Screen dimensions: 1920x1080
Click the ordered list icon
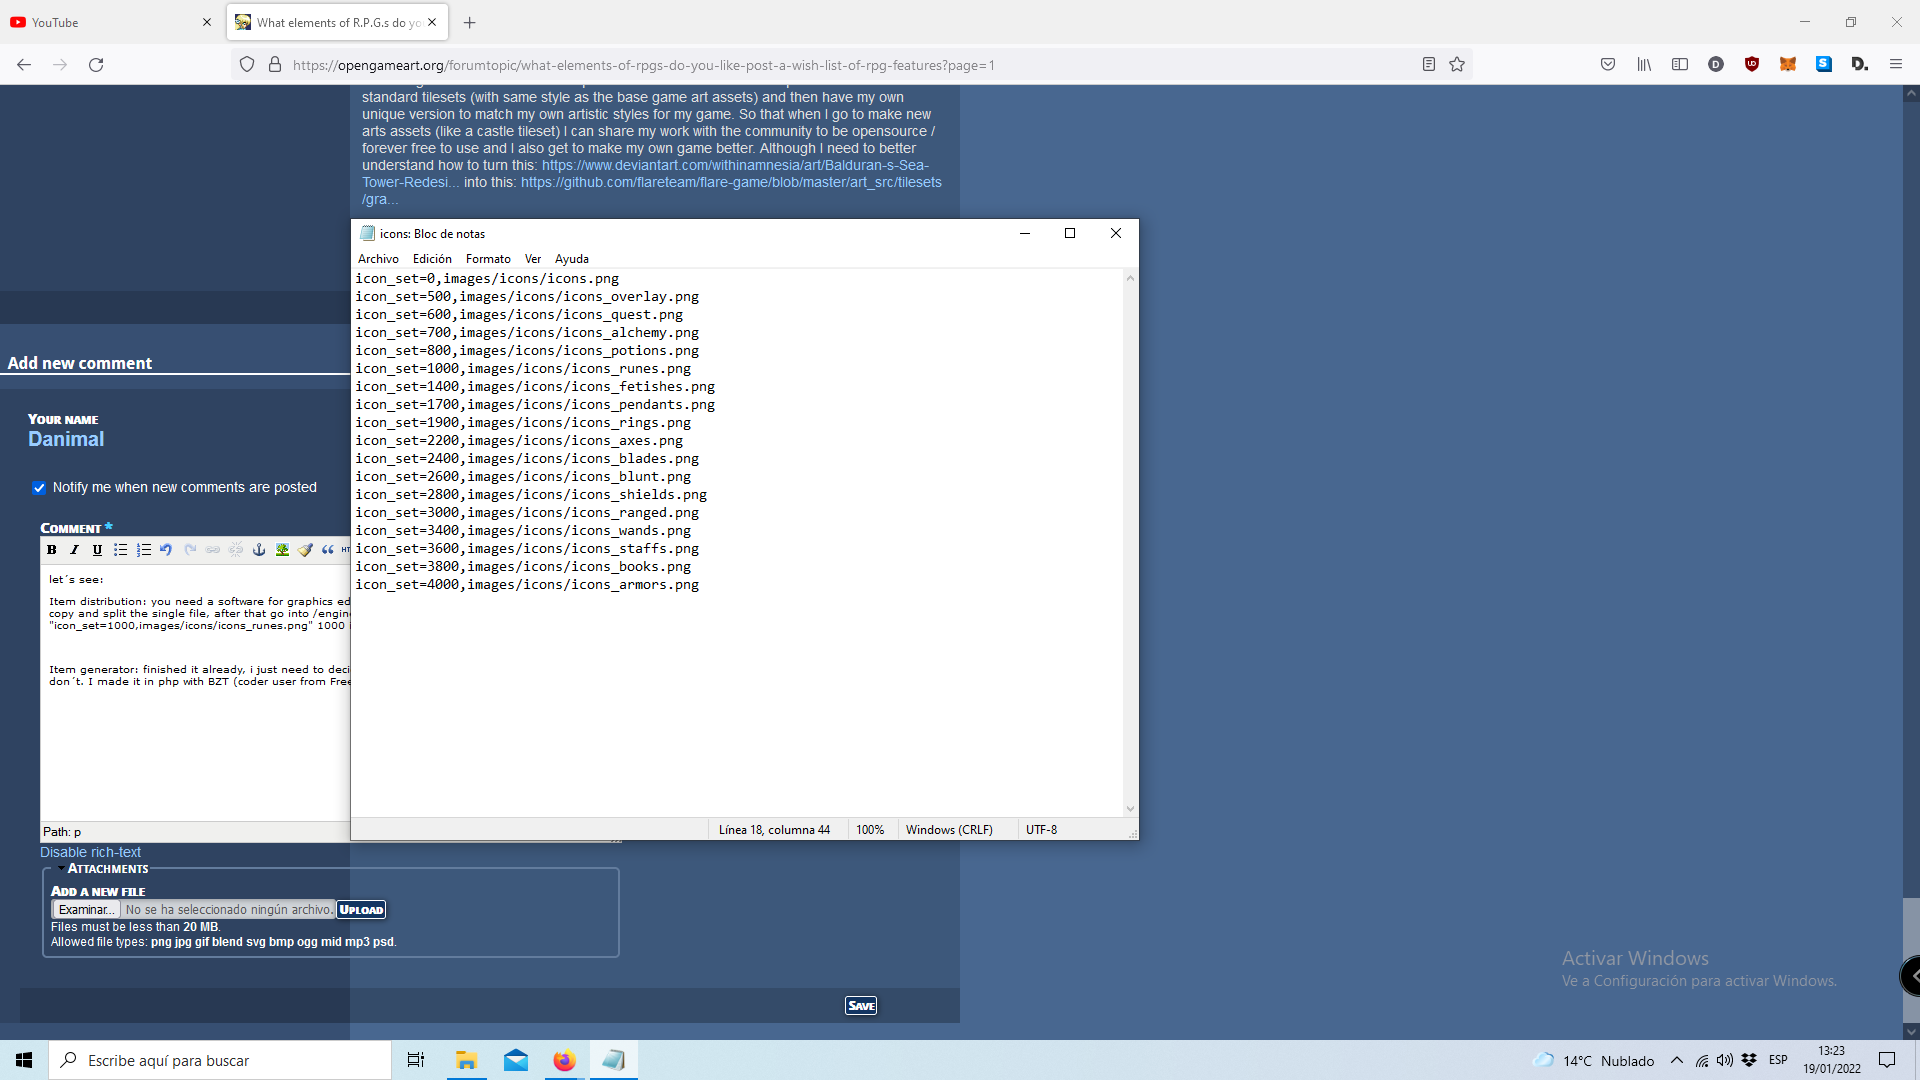click(x=145, y=550)
